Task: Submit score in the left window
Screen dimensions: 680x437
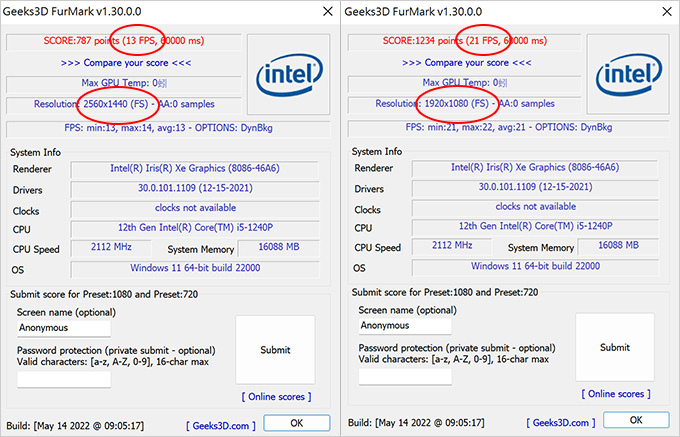Action: (275, 350)
